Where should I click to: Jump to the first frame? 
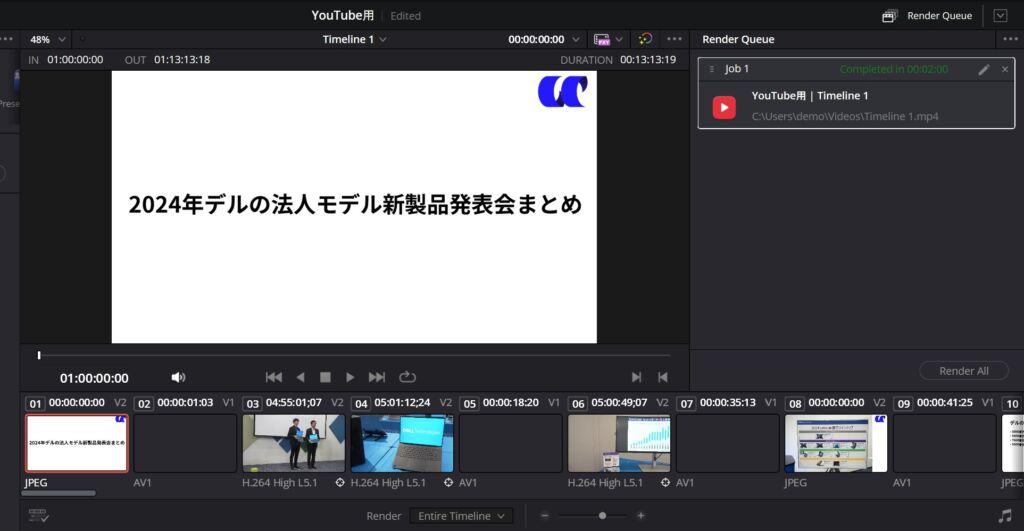point(273,377)
